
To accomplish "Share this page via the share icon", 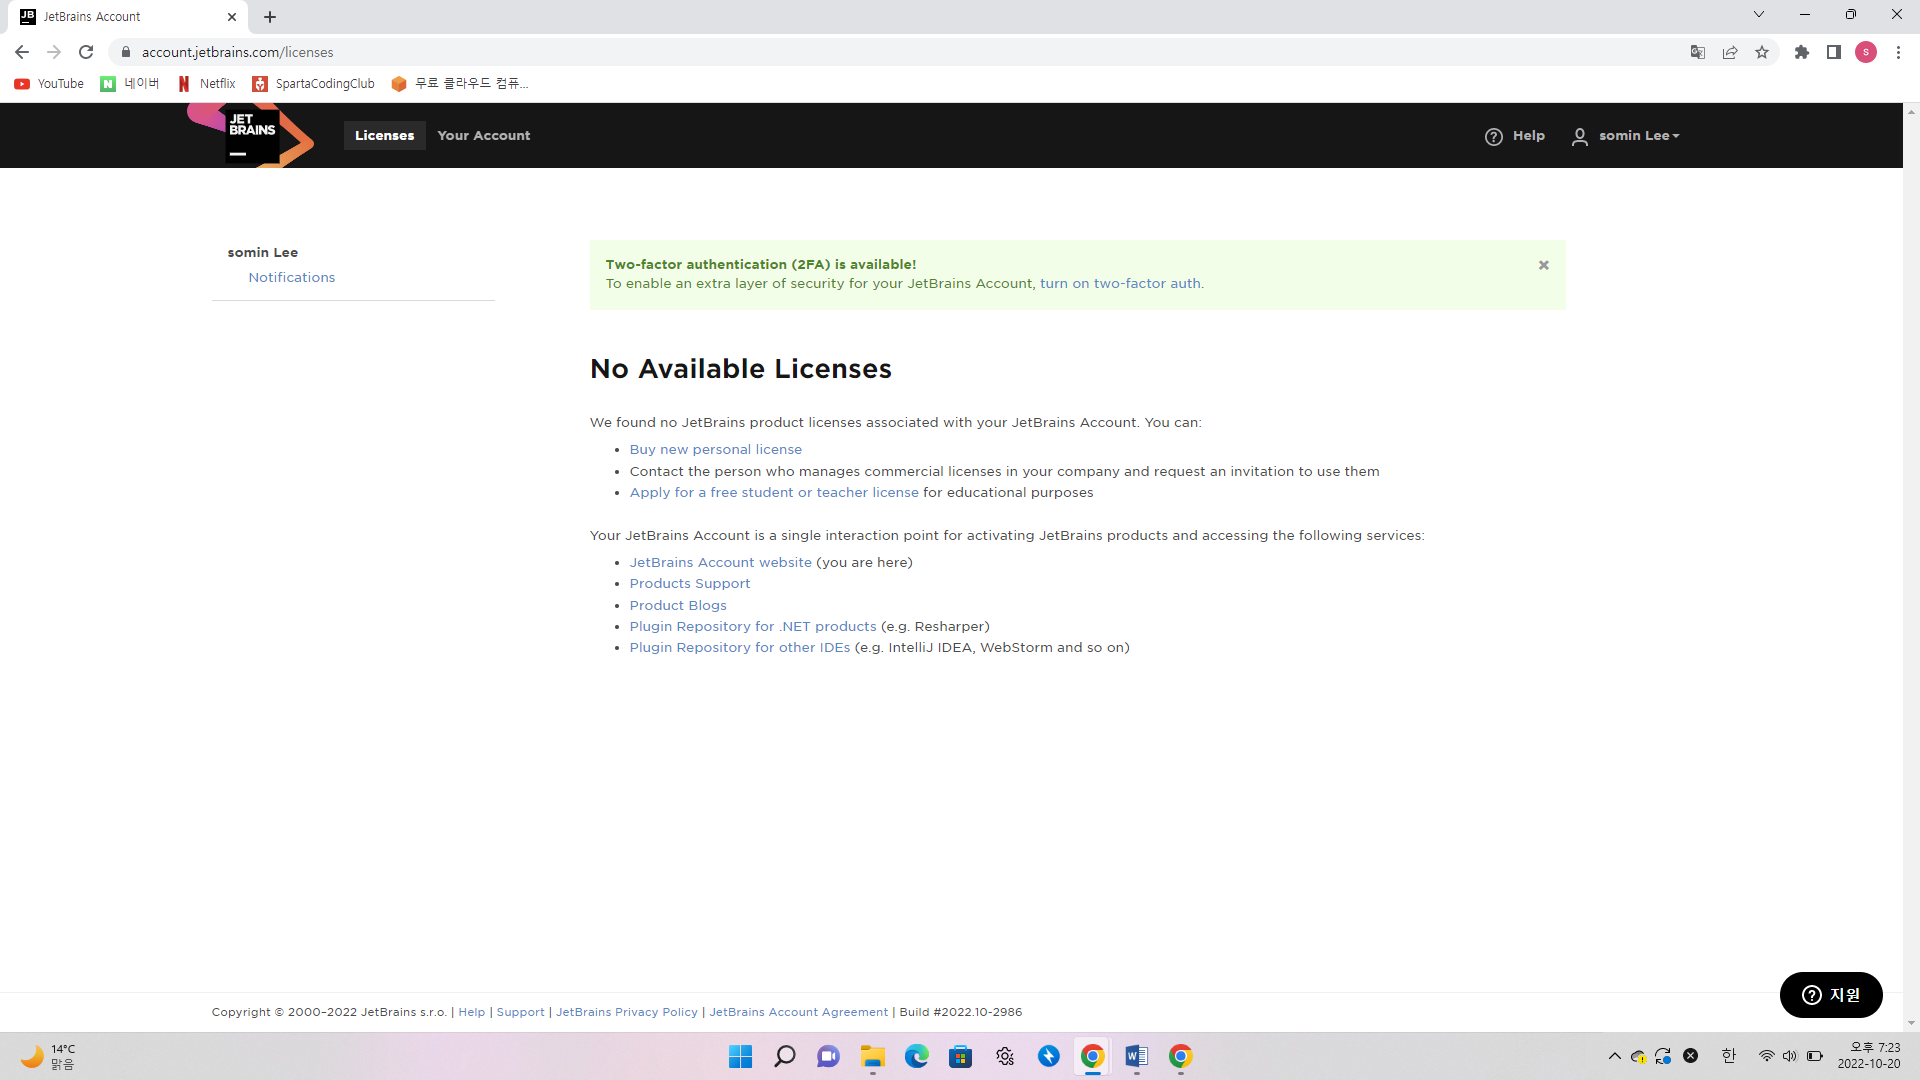I will coord(1730,52).
